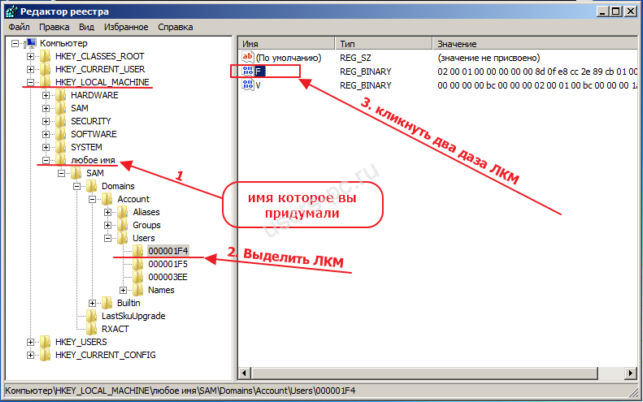Click the 000003EE folder icon
This screenshot has height=402, width=643.
click(138, 277)
